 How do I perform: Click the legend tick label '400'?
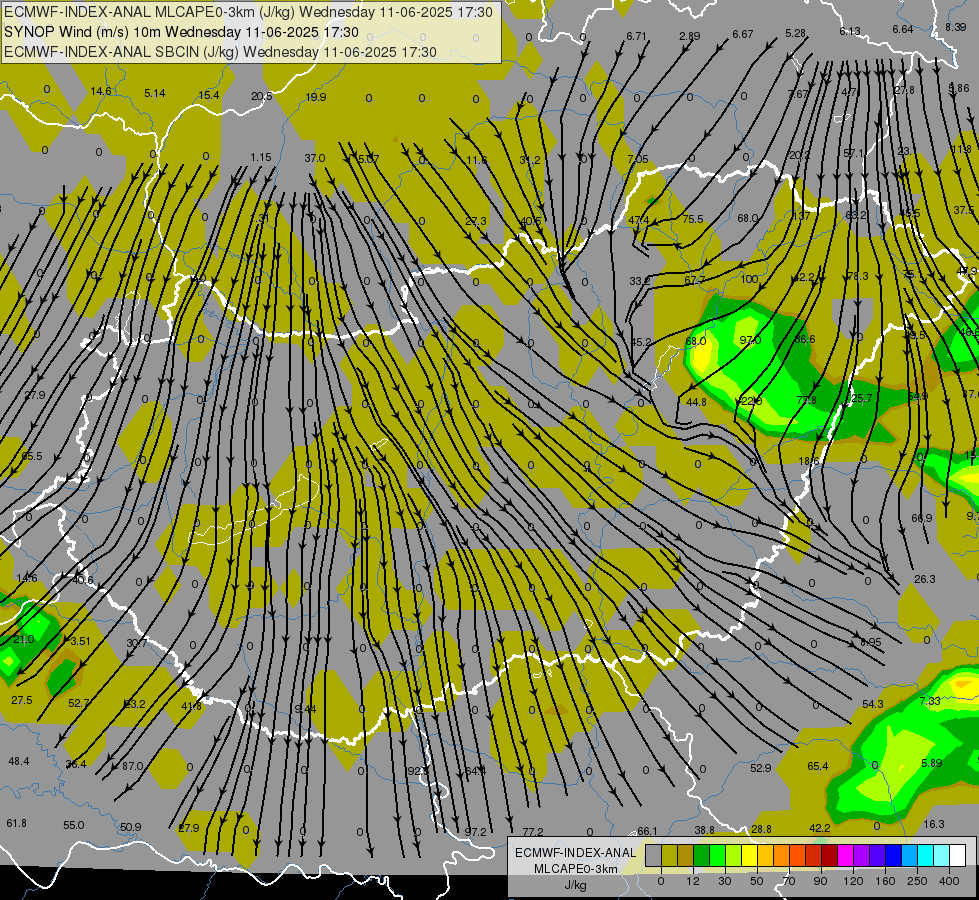(949, 881)
